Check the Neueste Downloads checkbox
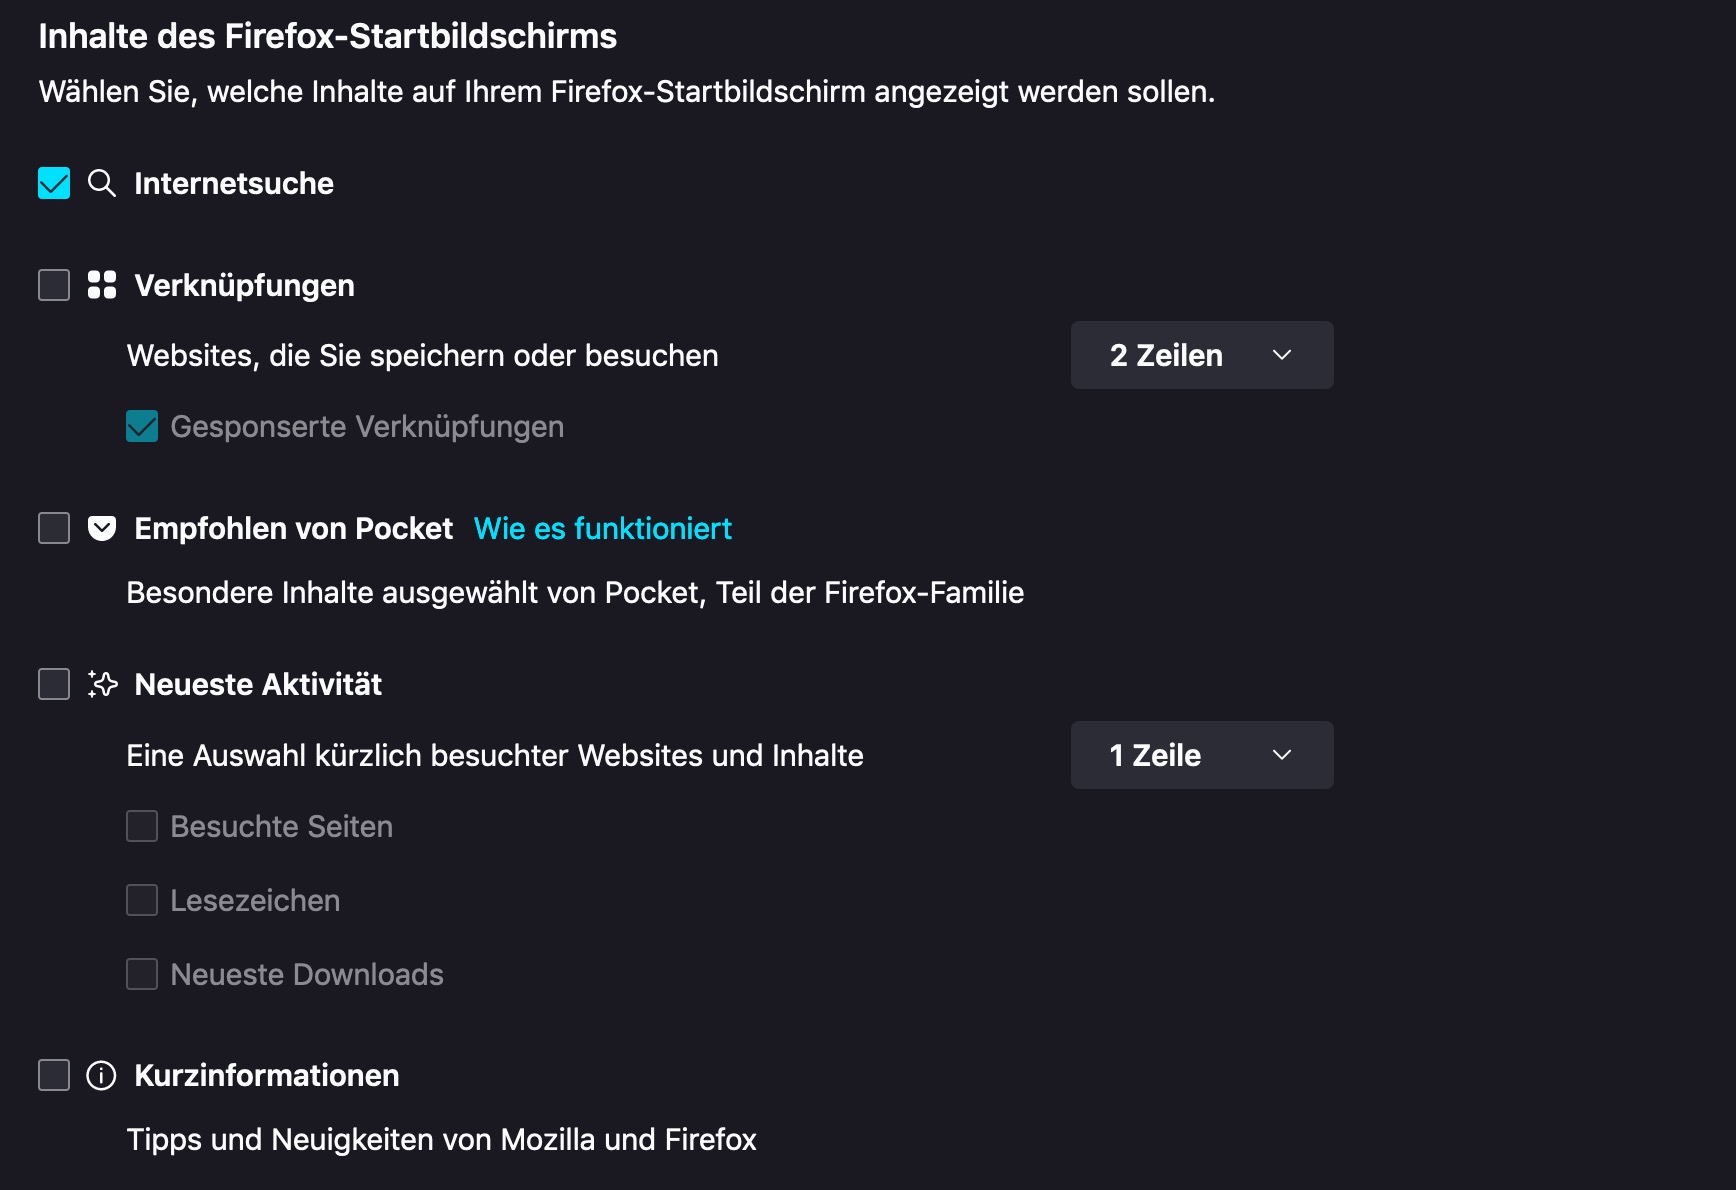 142,974
